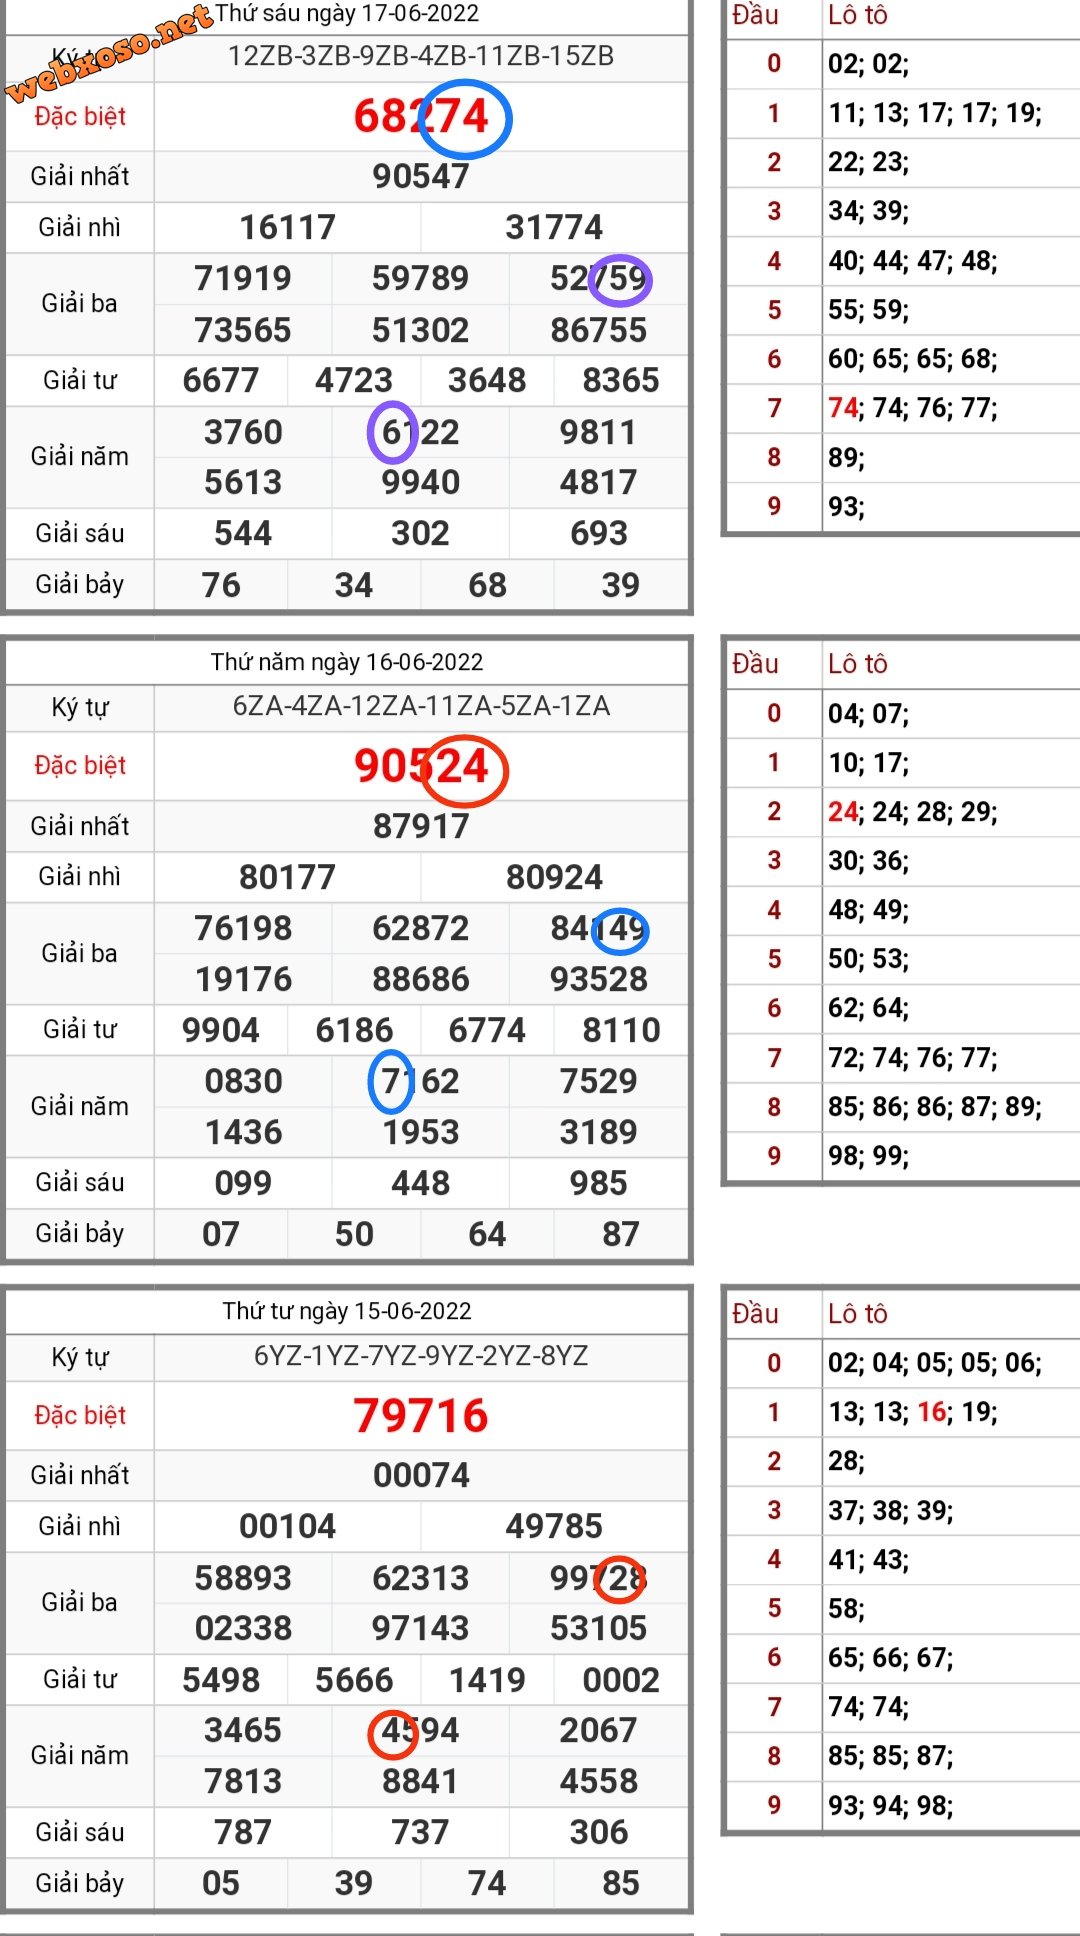
Task: Click second prize number 49785
Action: click(554, 1526)
